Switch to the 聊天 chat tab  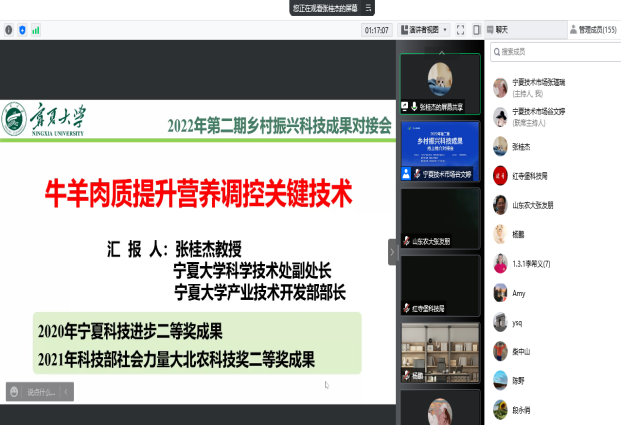526,30
